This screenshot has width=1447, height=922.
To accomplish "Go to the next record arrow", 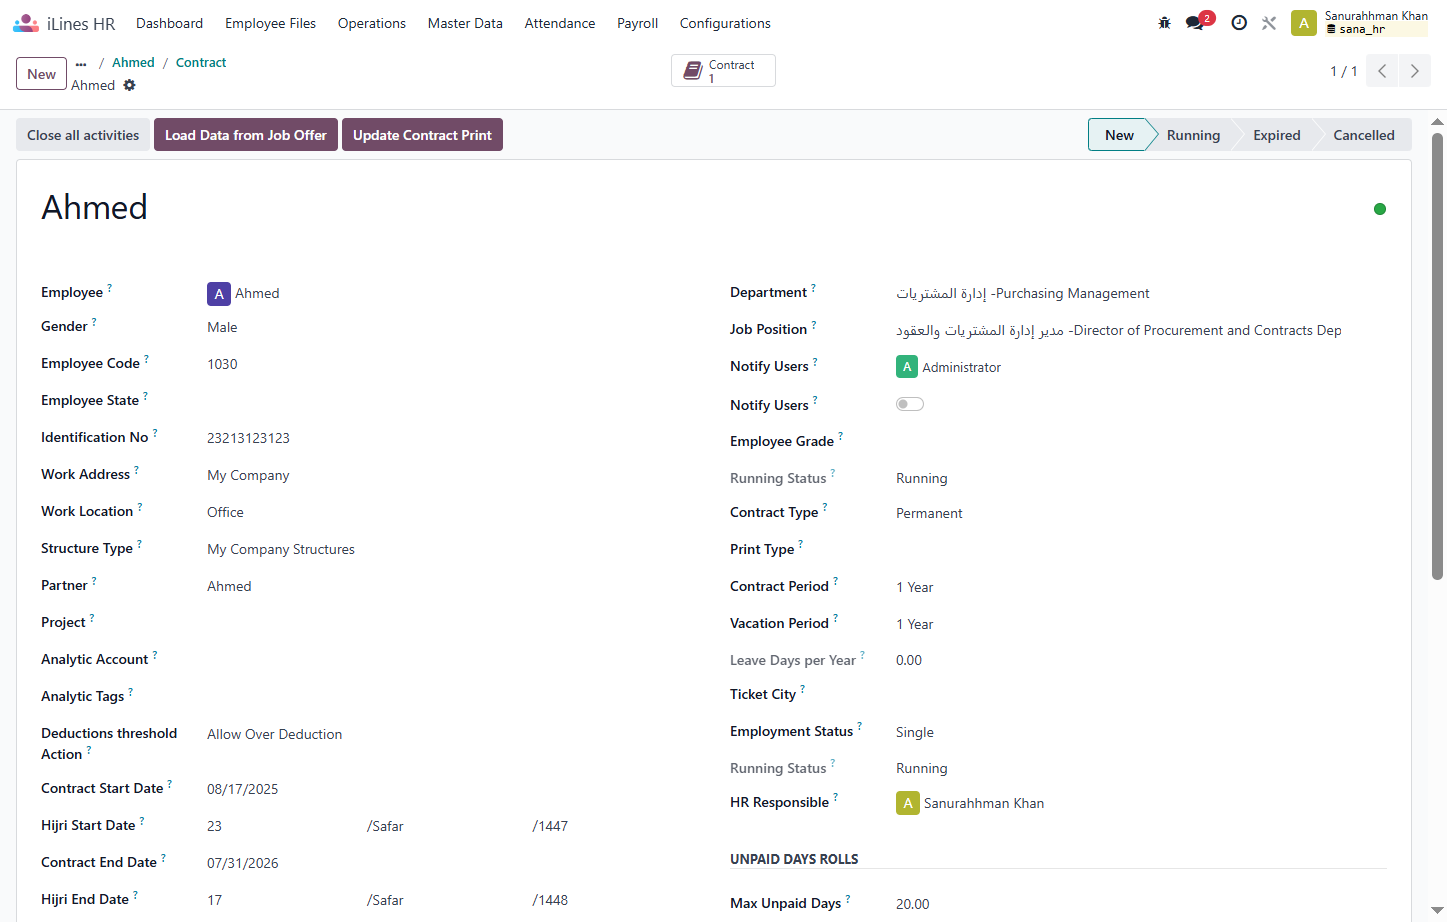I will coord(1414,71).
